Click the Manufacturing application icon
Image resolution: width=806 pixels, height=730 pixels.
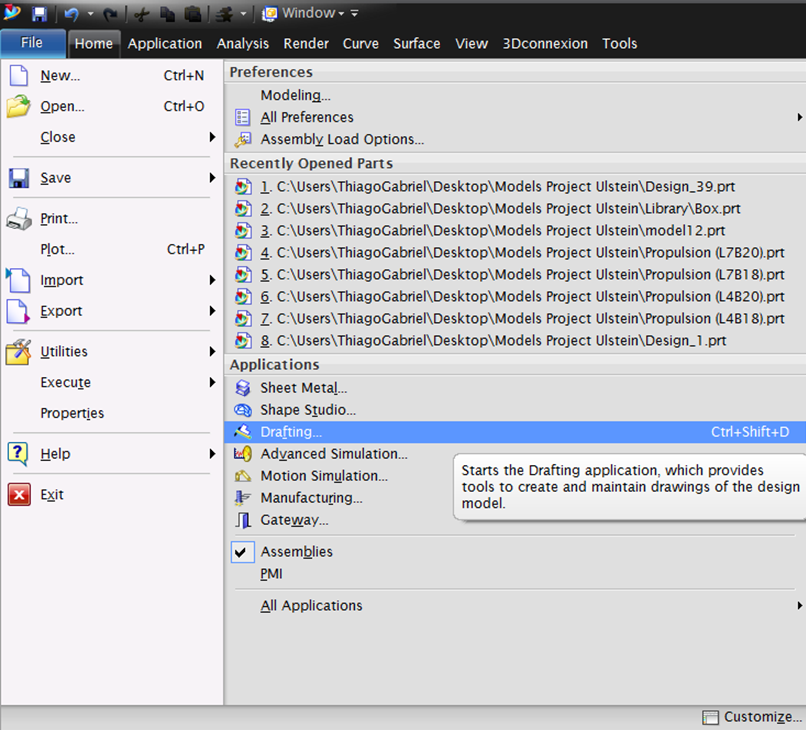pos(243,498)
